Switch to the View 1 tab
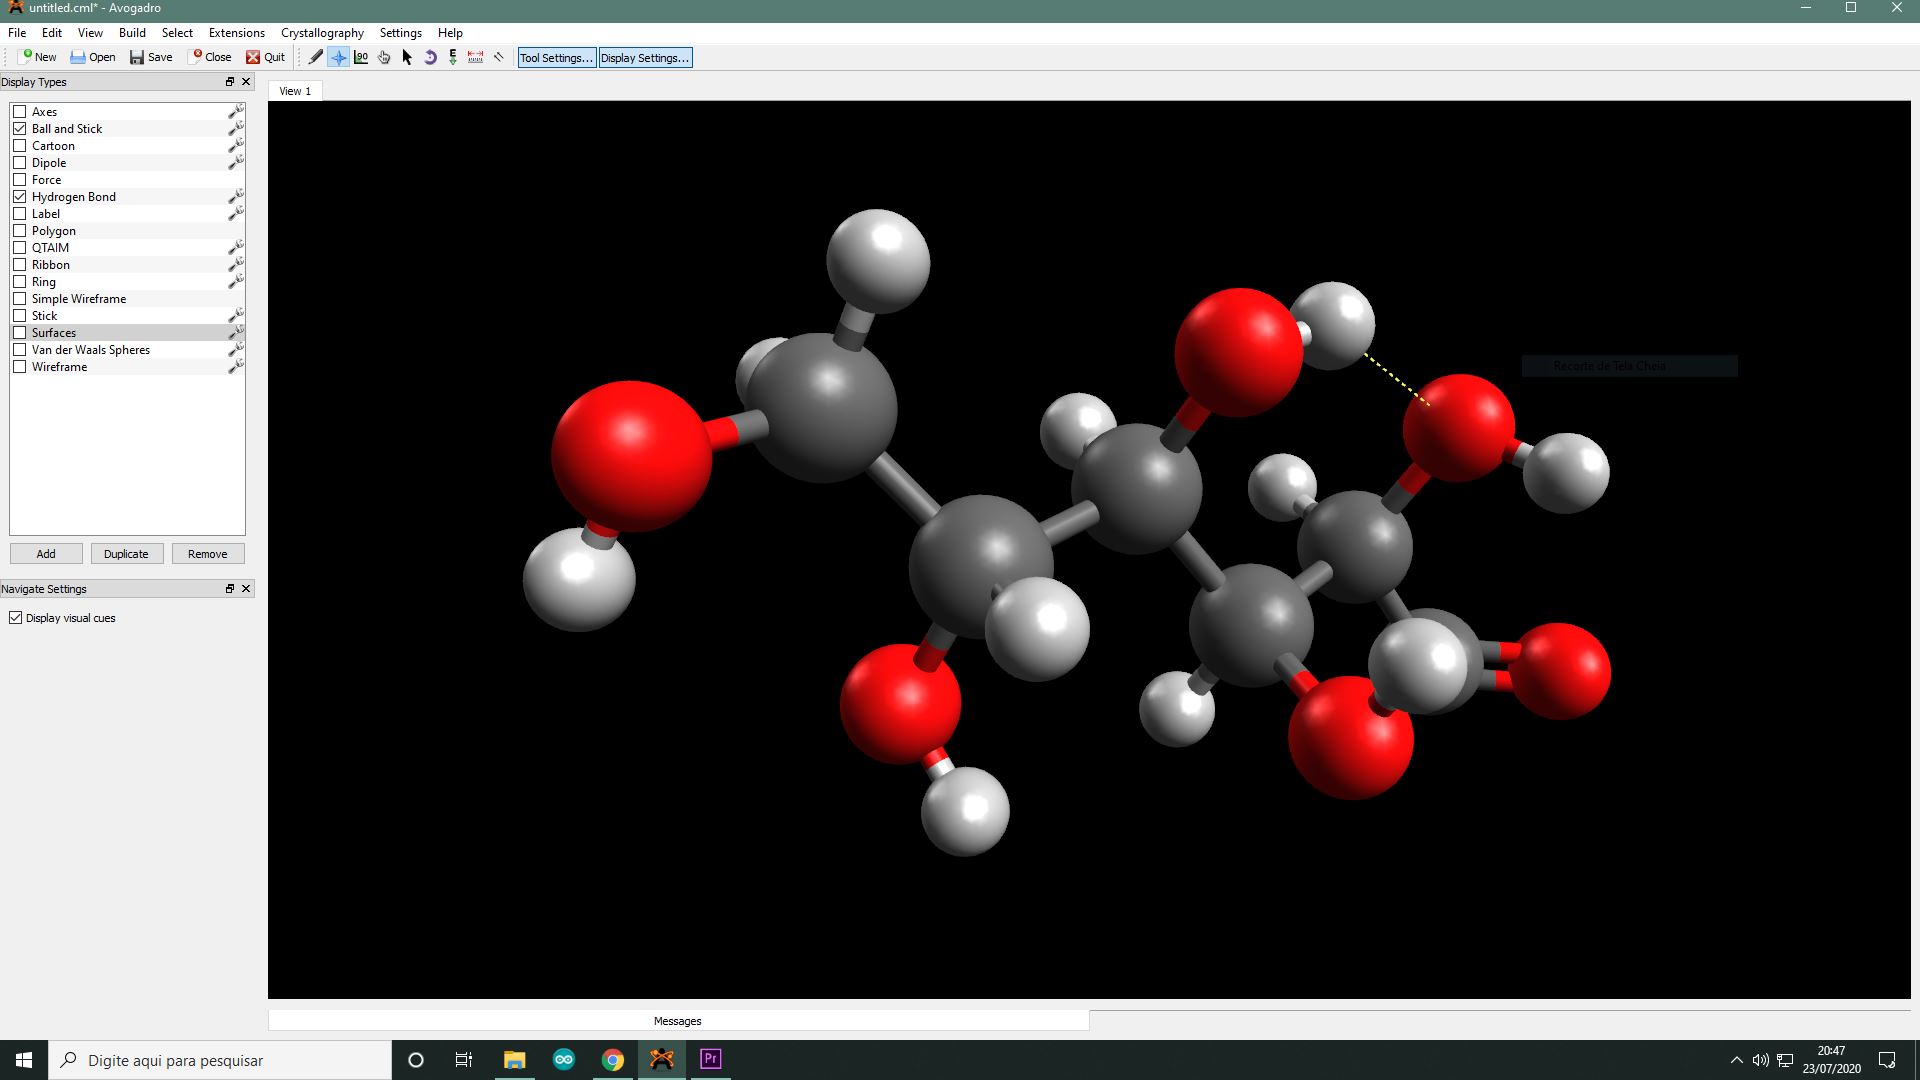 (x=295, y=90)
